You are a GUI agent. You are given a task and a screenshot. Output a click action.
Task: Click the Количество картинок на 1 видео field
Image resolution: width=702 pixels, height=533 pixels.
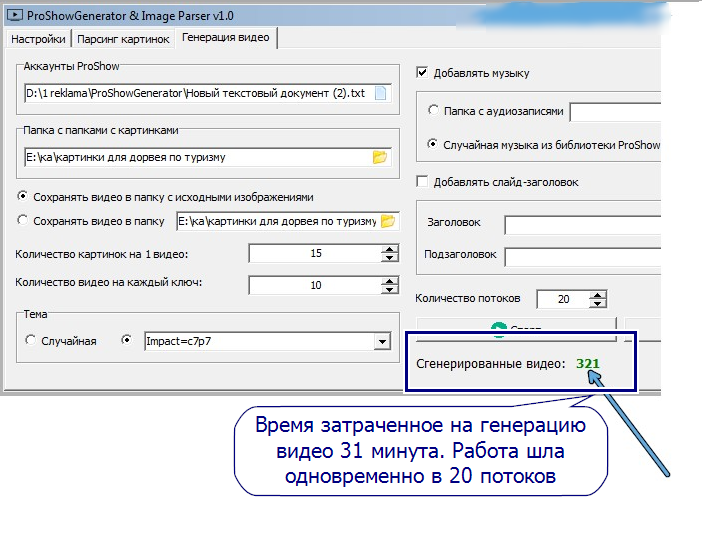(x=315, y=253)
